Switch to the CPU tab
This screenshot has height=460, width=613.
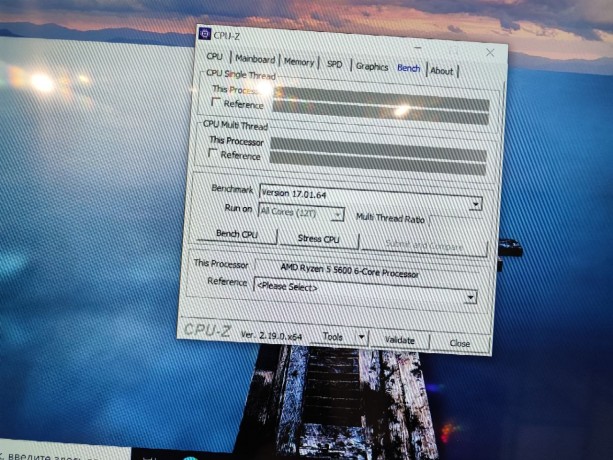pos(215,58)
